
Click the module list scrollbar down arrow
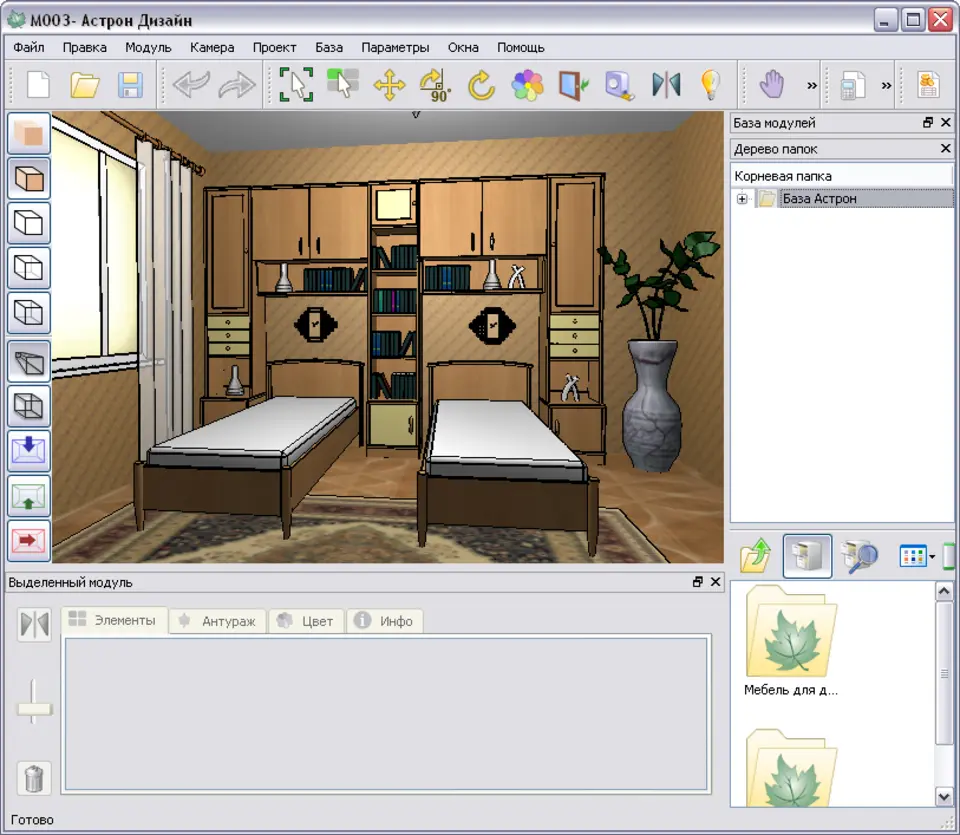click(943, 796)
